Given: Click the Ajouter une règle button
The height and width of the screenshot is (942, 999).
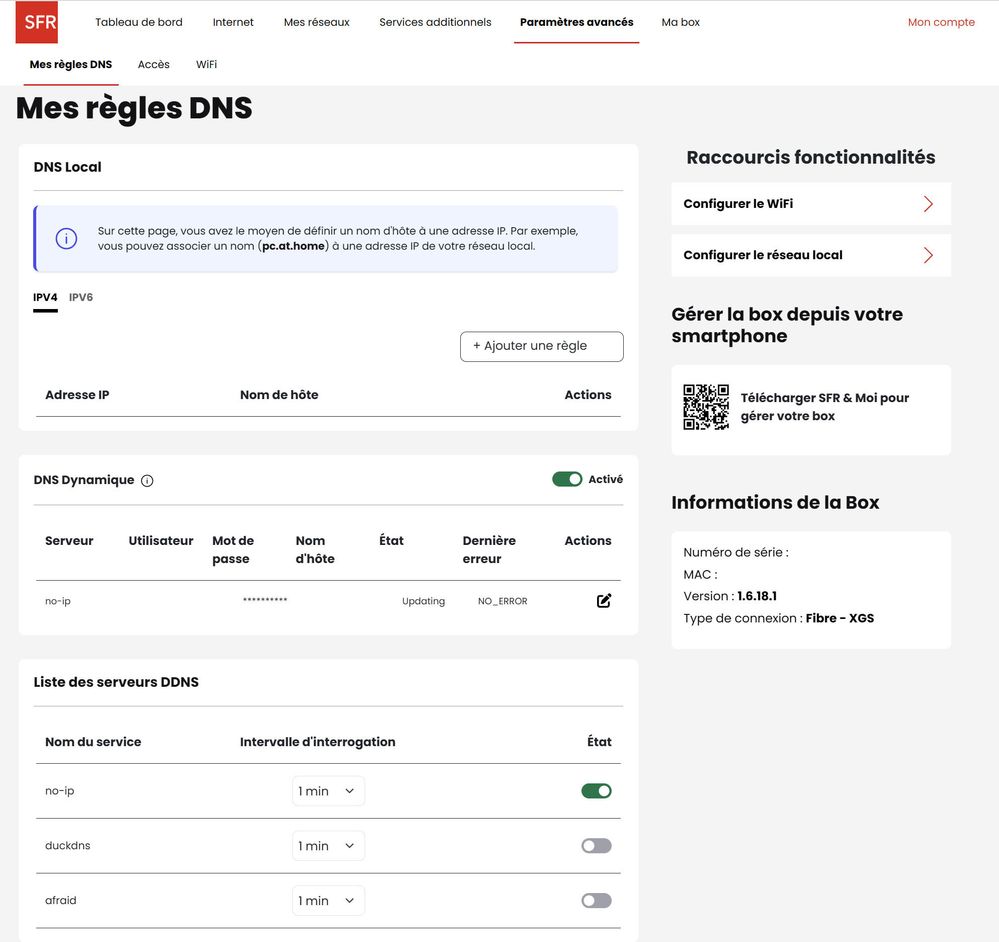Looking at the screenshot, I should [x=541, y=346].
